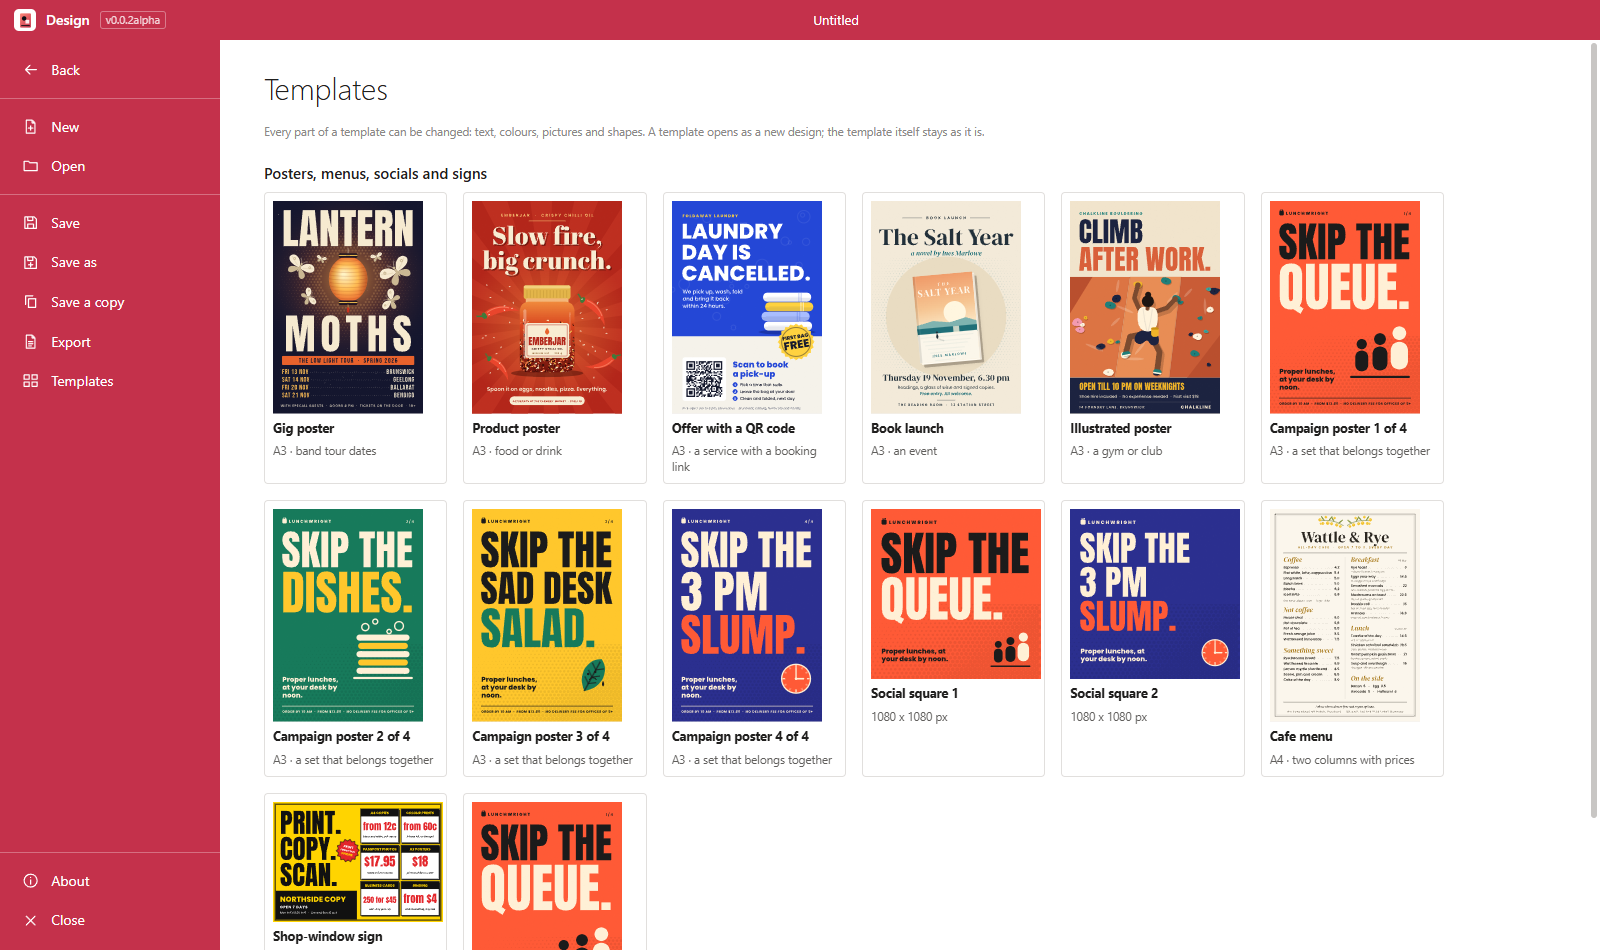
Task: Click the Save disk icon
Action: coord(31,223)
